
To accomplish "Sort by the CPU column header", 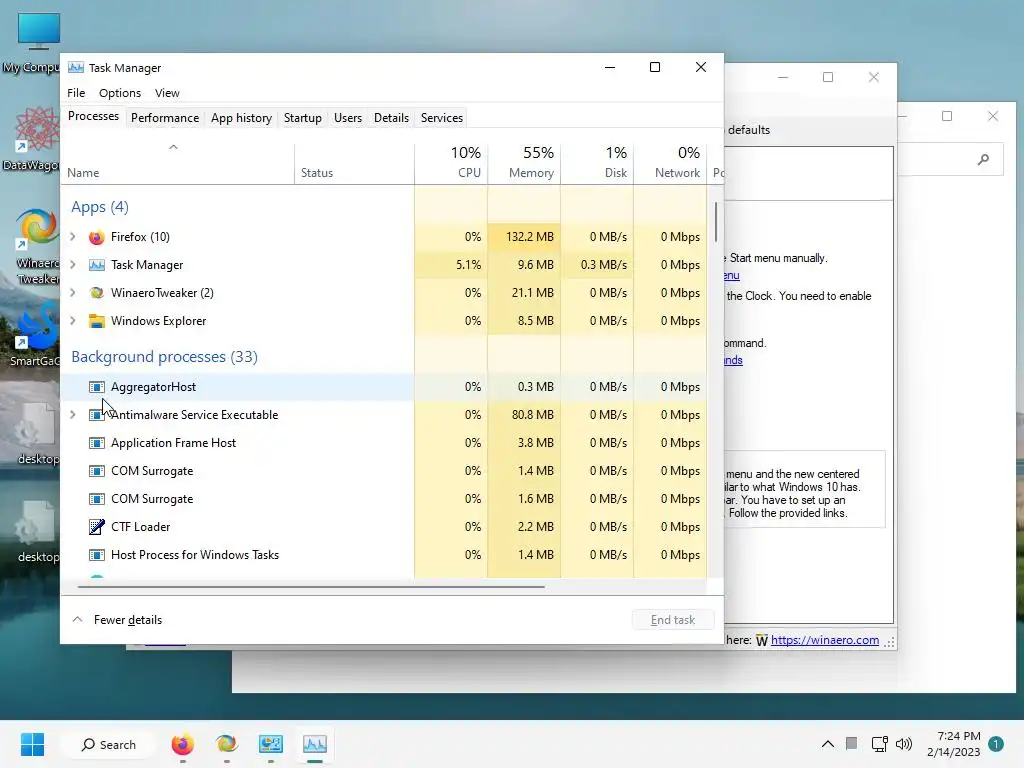I will tap(451, 163).
